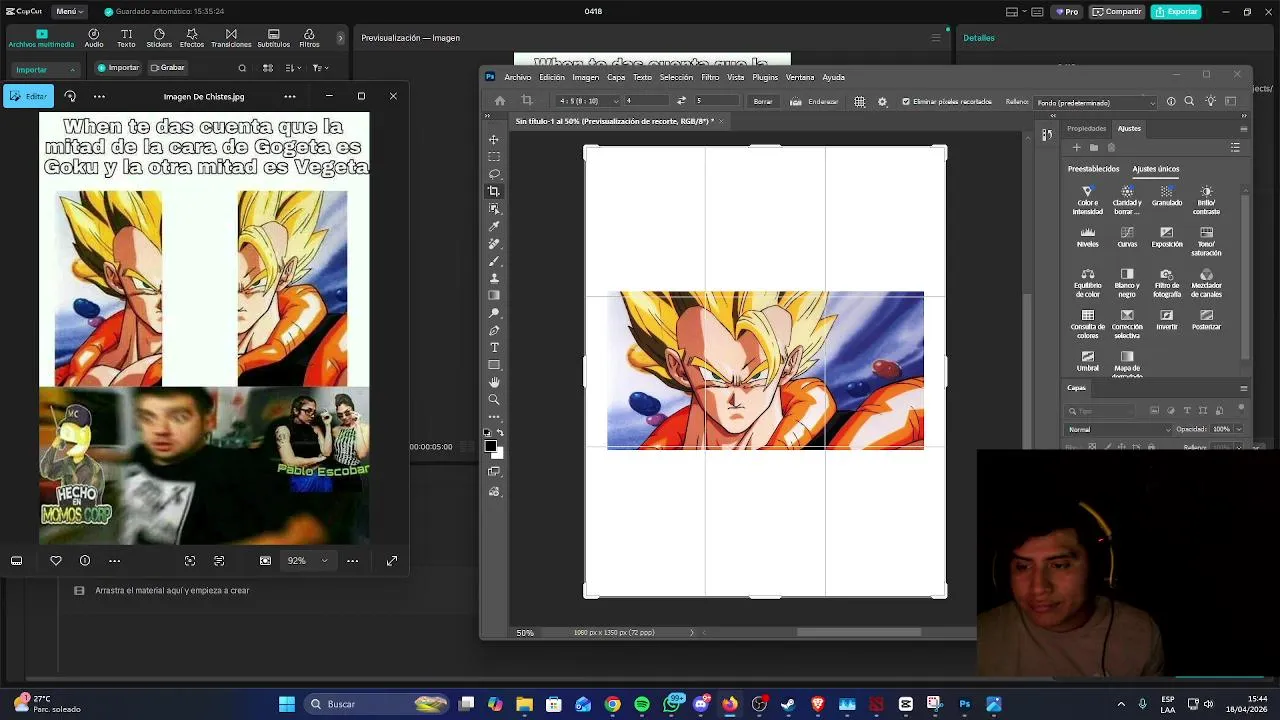Select the Zoom tool in Photoshop toolbar
The image size is (1280, 720).
click(x=494, y=400)
